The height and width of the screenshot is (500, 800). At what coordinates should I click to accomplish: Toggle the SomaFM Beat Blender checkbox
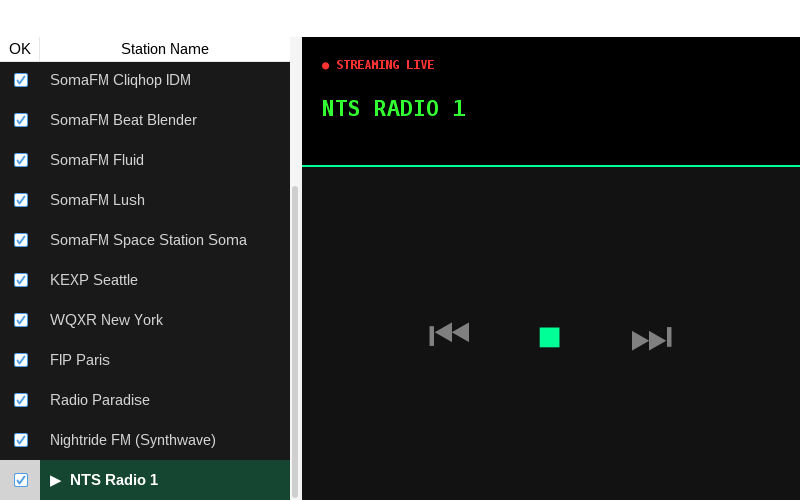point(21,120)
